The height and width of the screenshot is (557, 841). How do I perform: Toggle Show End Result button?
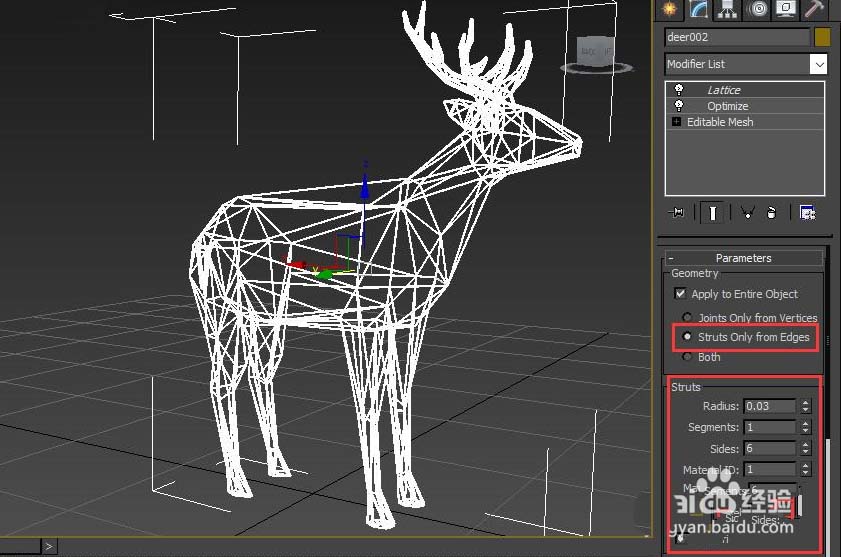tap(712, 213)
